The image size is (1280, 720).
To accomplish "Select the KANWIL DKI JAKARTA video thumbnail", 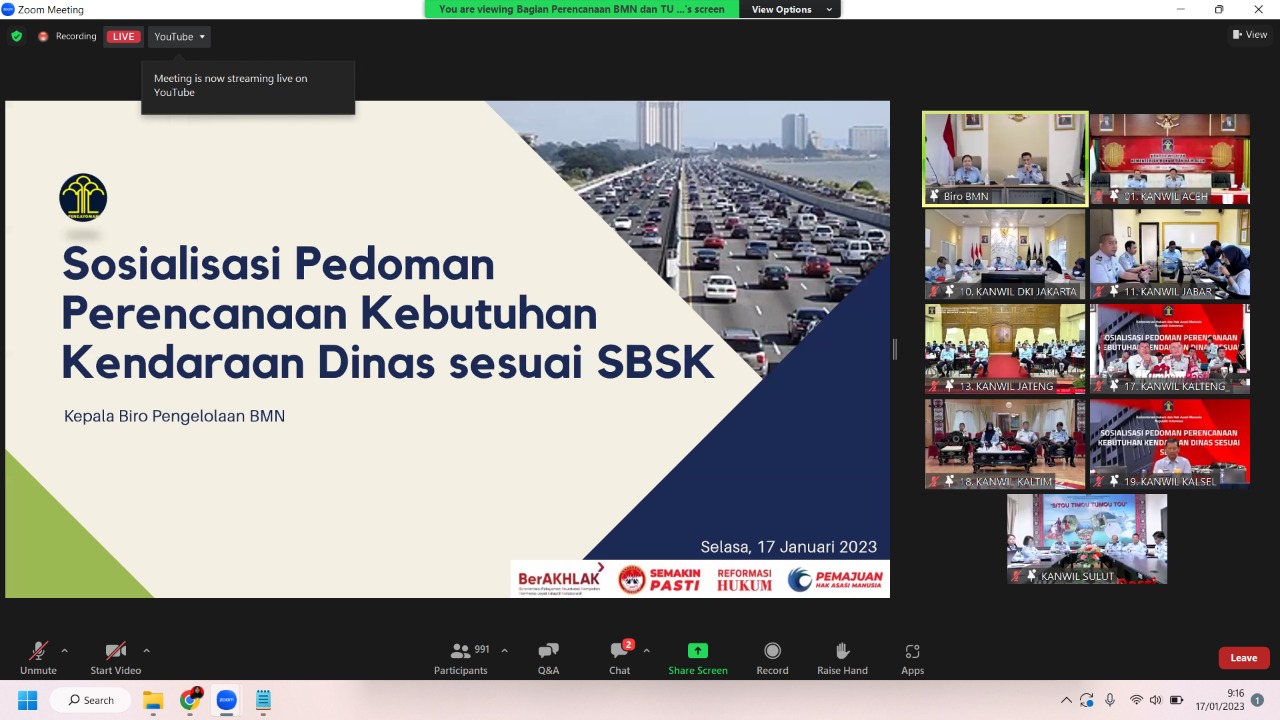I will pos(1005,254).
